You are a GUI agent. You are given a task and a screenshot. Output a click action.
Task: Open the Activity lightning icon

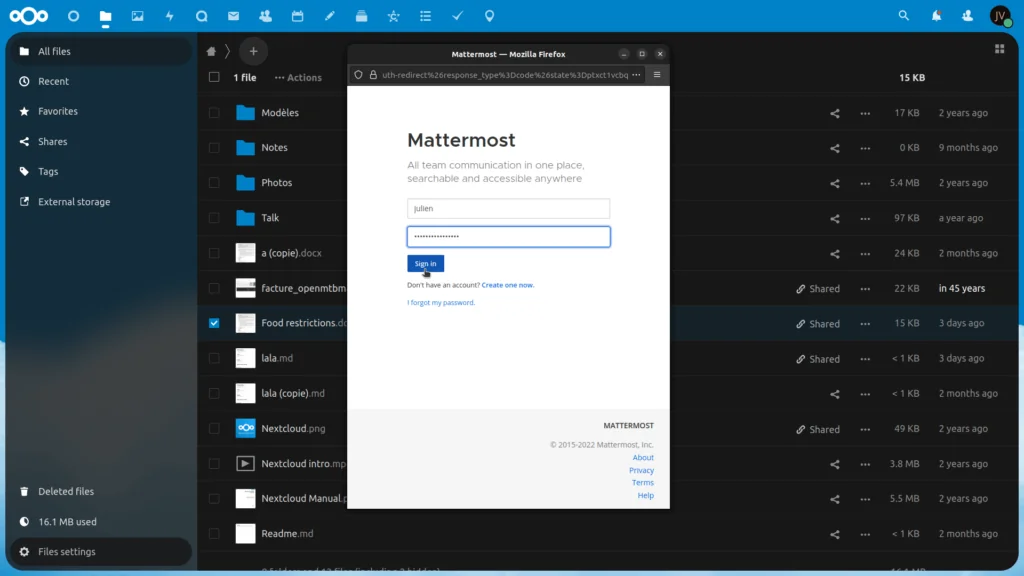170,16
